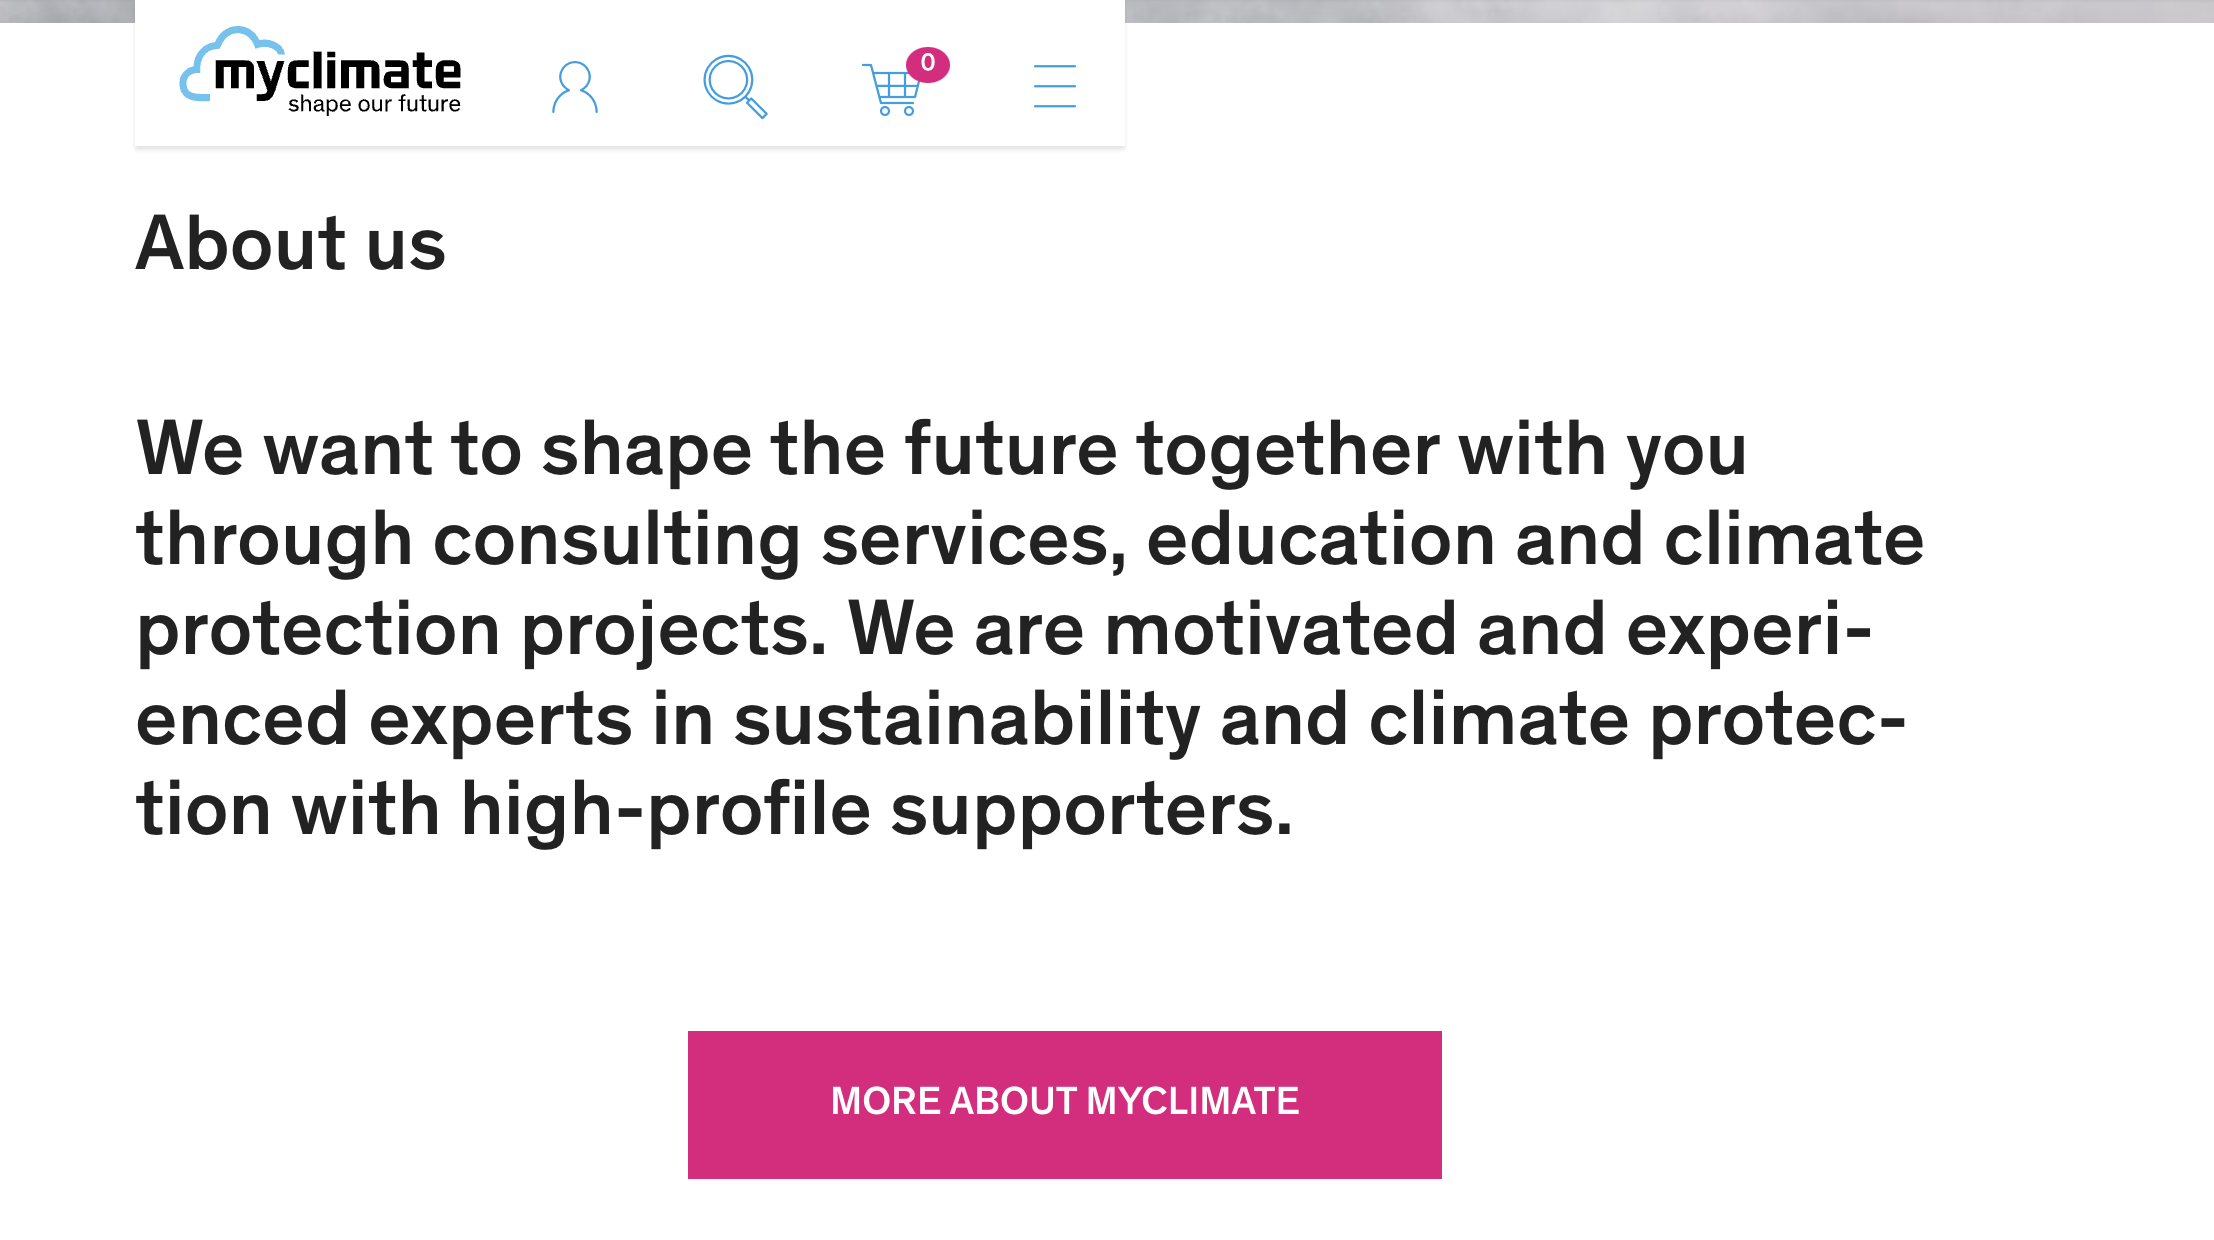Click the opening line 'We want to shape'

444,450
